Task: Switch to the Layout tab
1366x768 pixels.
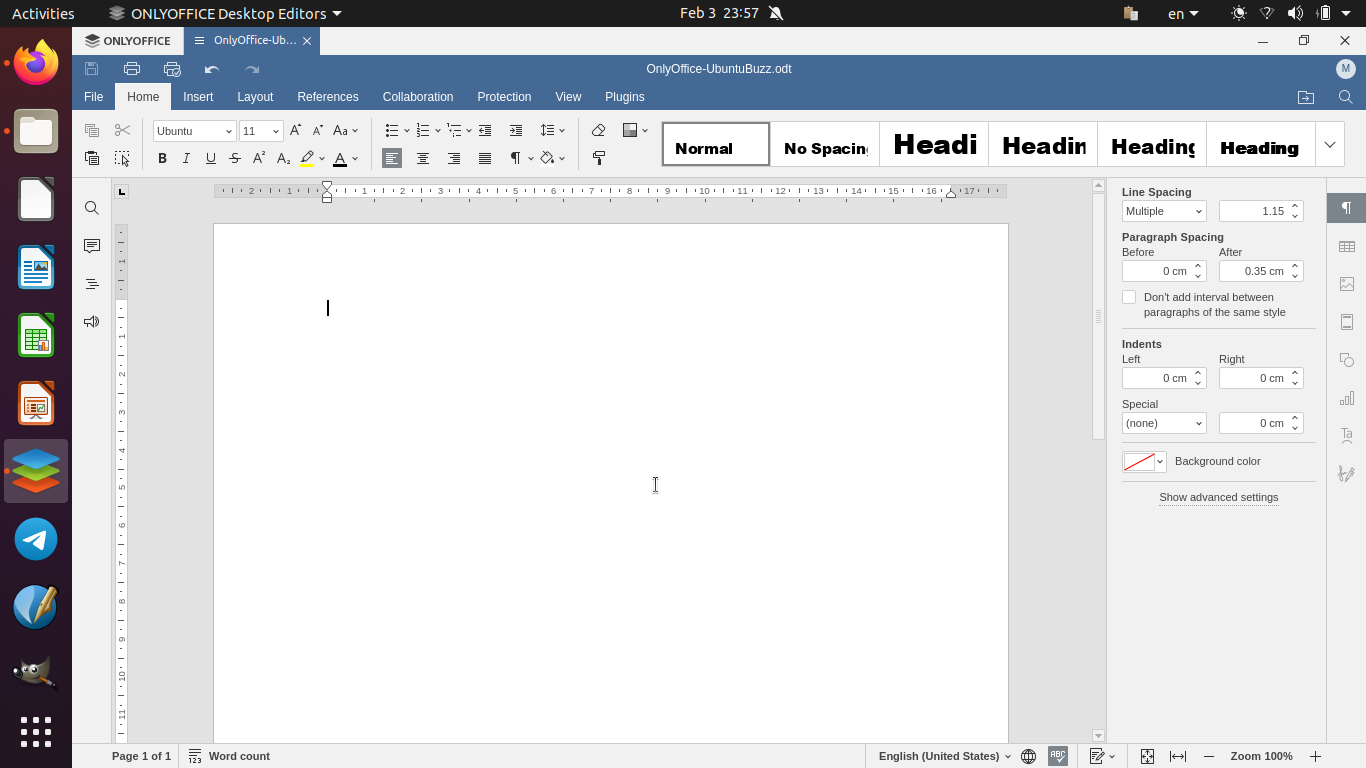Action: (x=255, y=97)
